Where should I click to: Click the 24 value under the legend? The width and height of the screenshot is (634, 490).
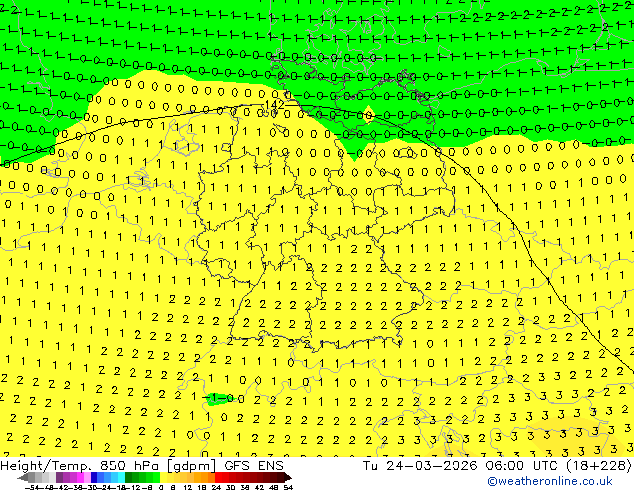[x=216, y=487]
